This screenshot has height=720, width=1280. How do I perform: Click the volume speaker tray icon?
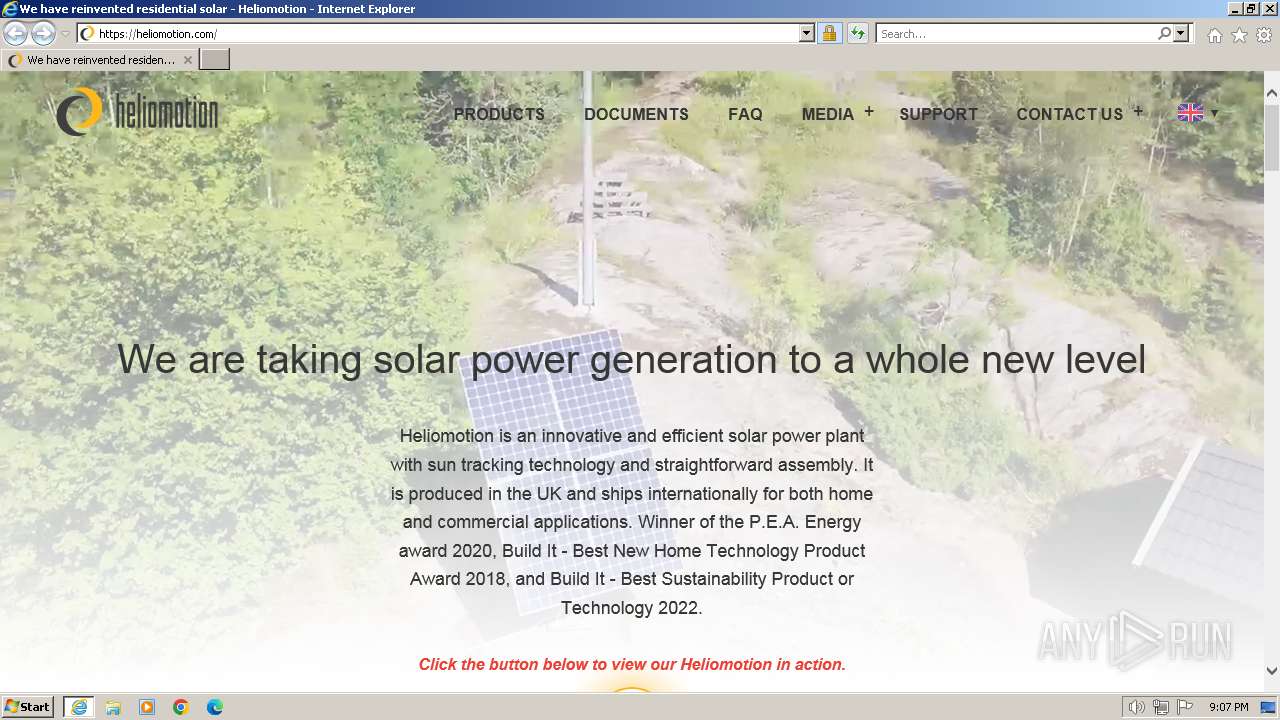[x=1137, y=707]
